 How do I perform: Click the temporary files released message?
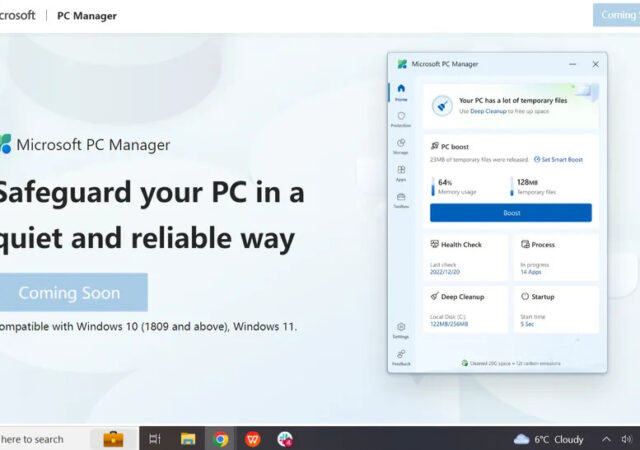pyautogui.click(x=479, y=160)
